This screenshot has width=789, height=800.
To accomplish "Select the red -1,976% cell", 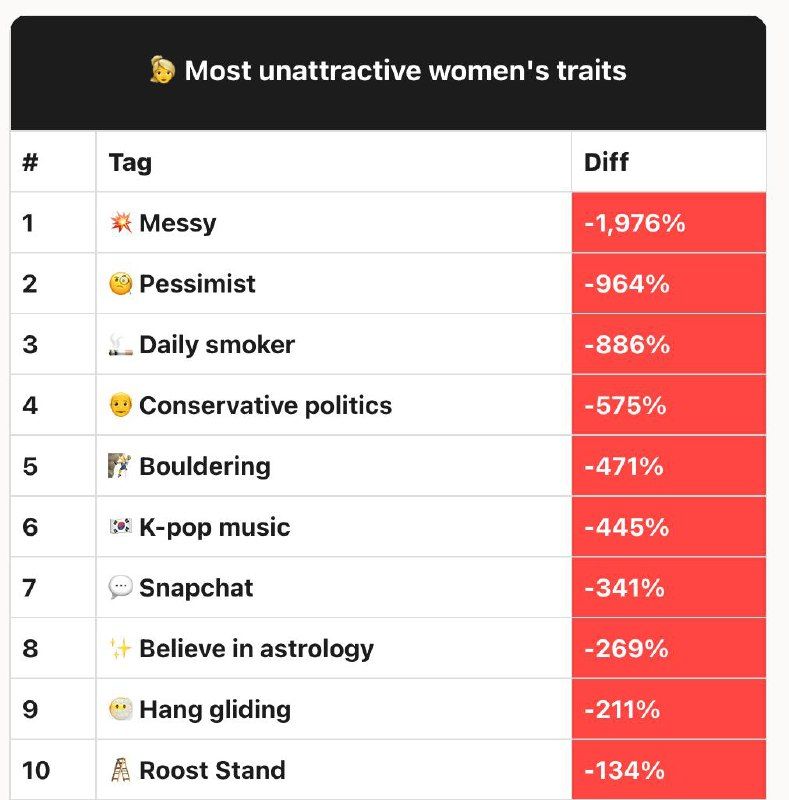I will pos(668,223).
